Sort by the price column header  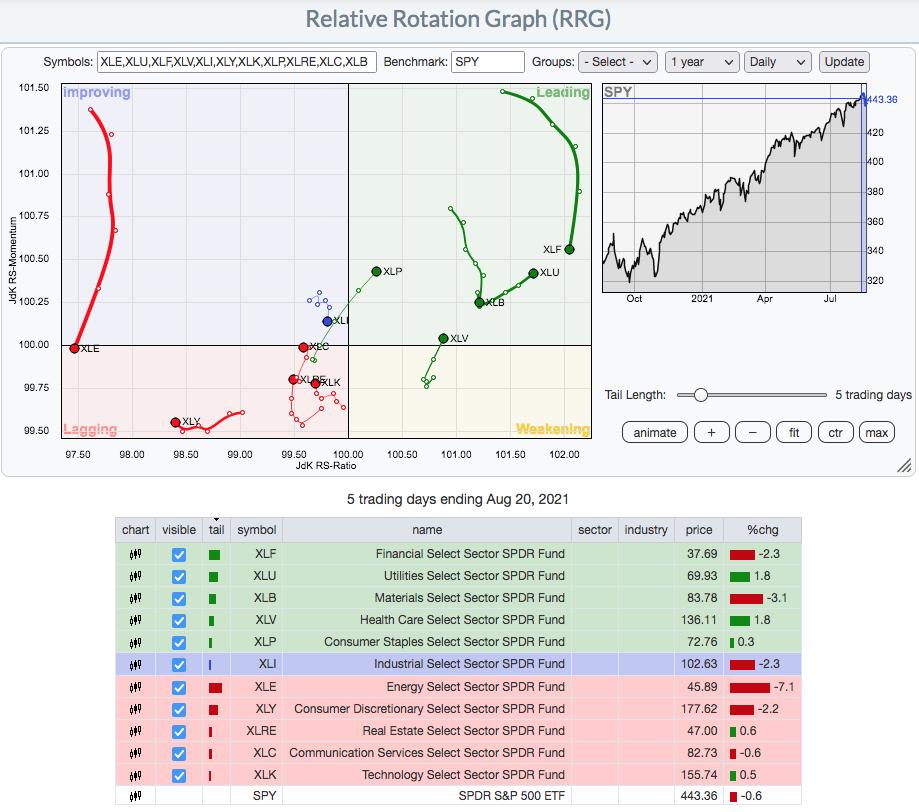coord(699,530)
